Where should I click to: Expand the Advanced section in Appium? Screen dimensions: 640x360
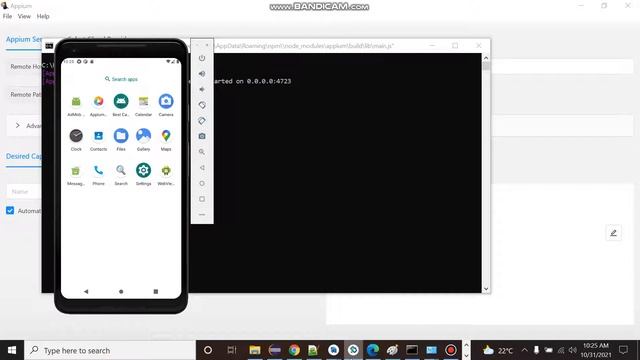pos(18,126)
